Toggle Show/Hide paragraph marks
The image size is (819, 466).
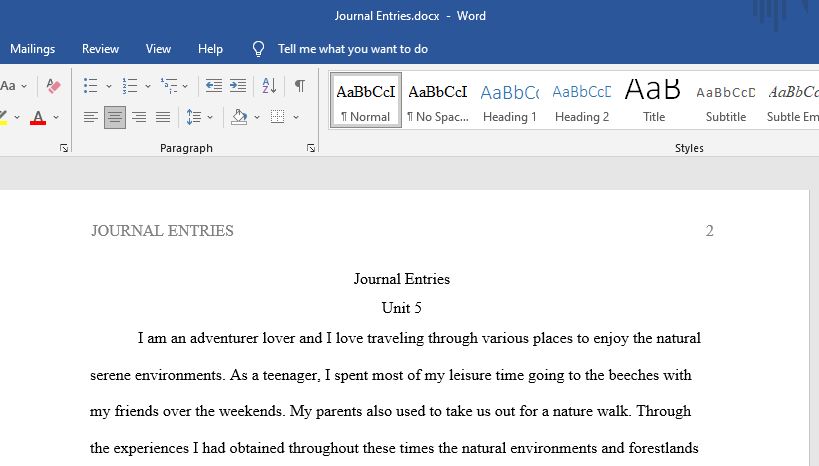click(300, 86)
